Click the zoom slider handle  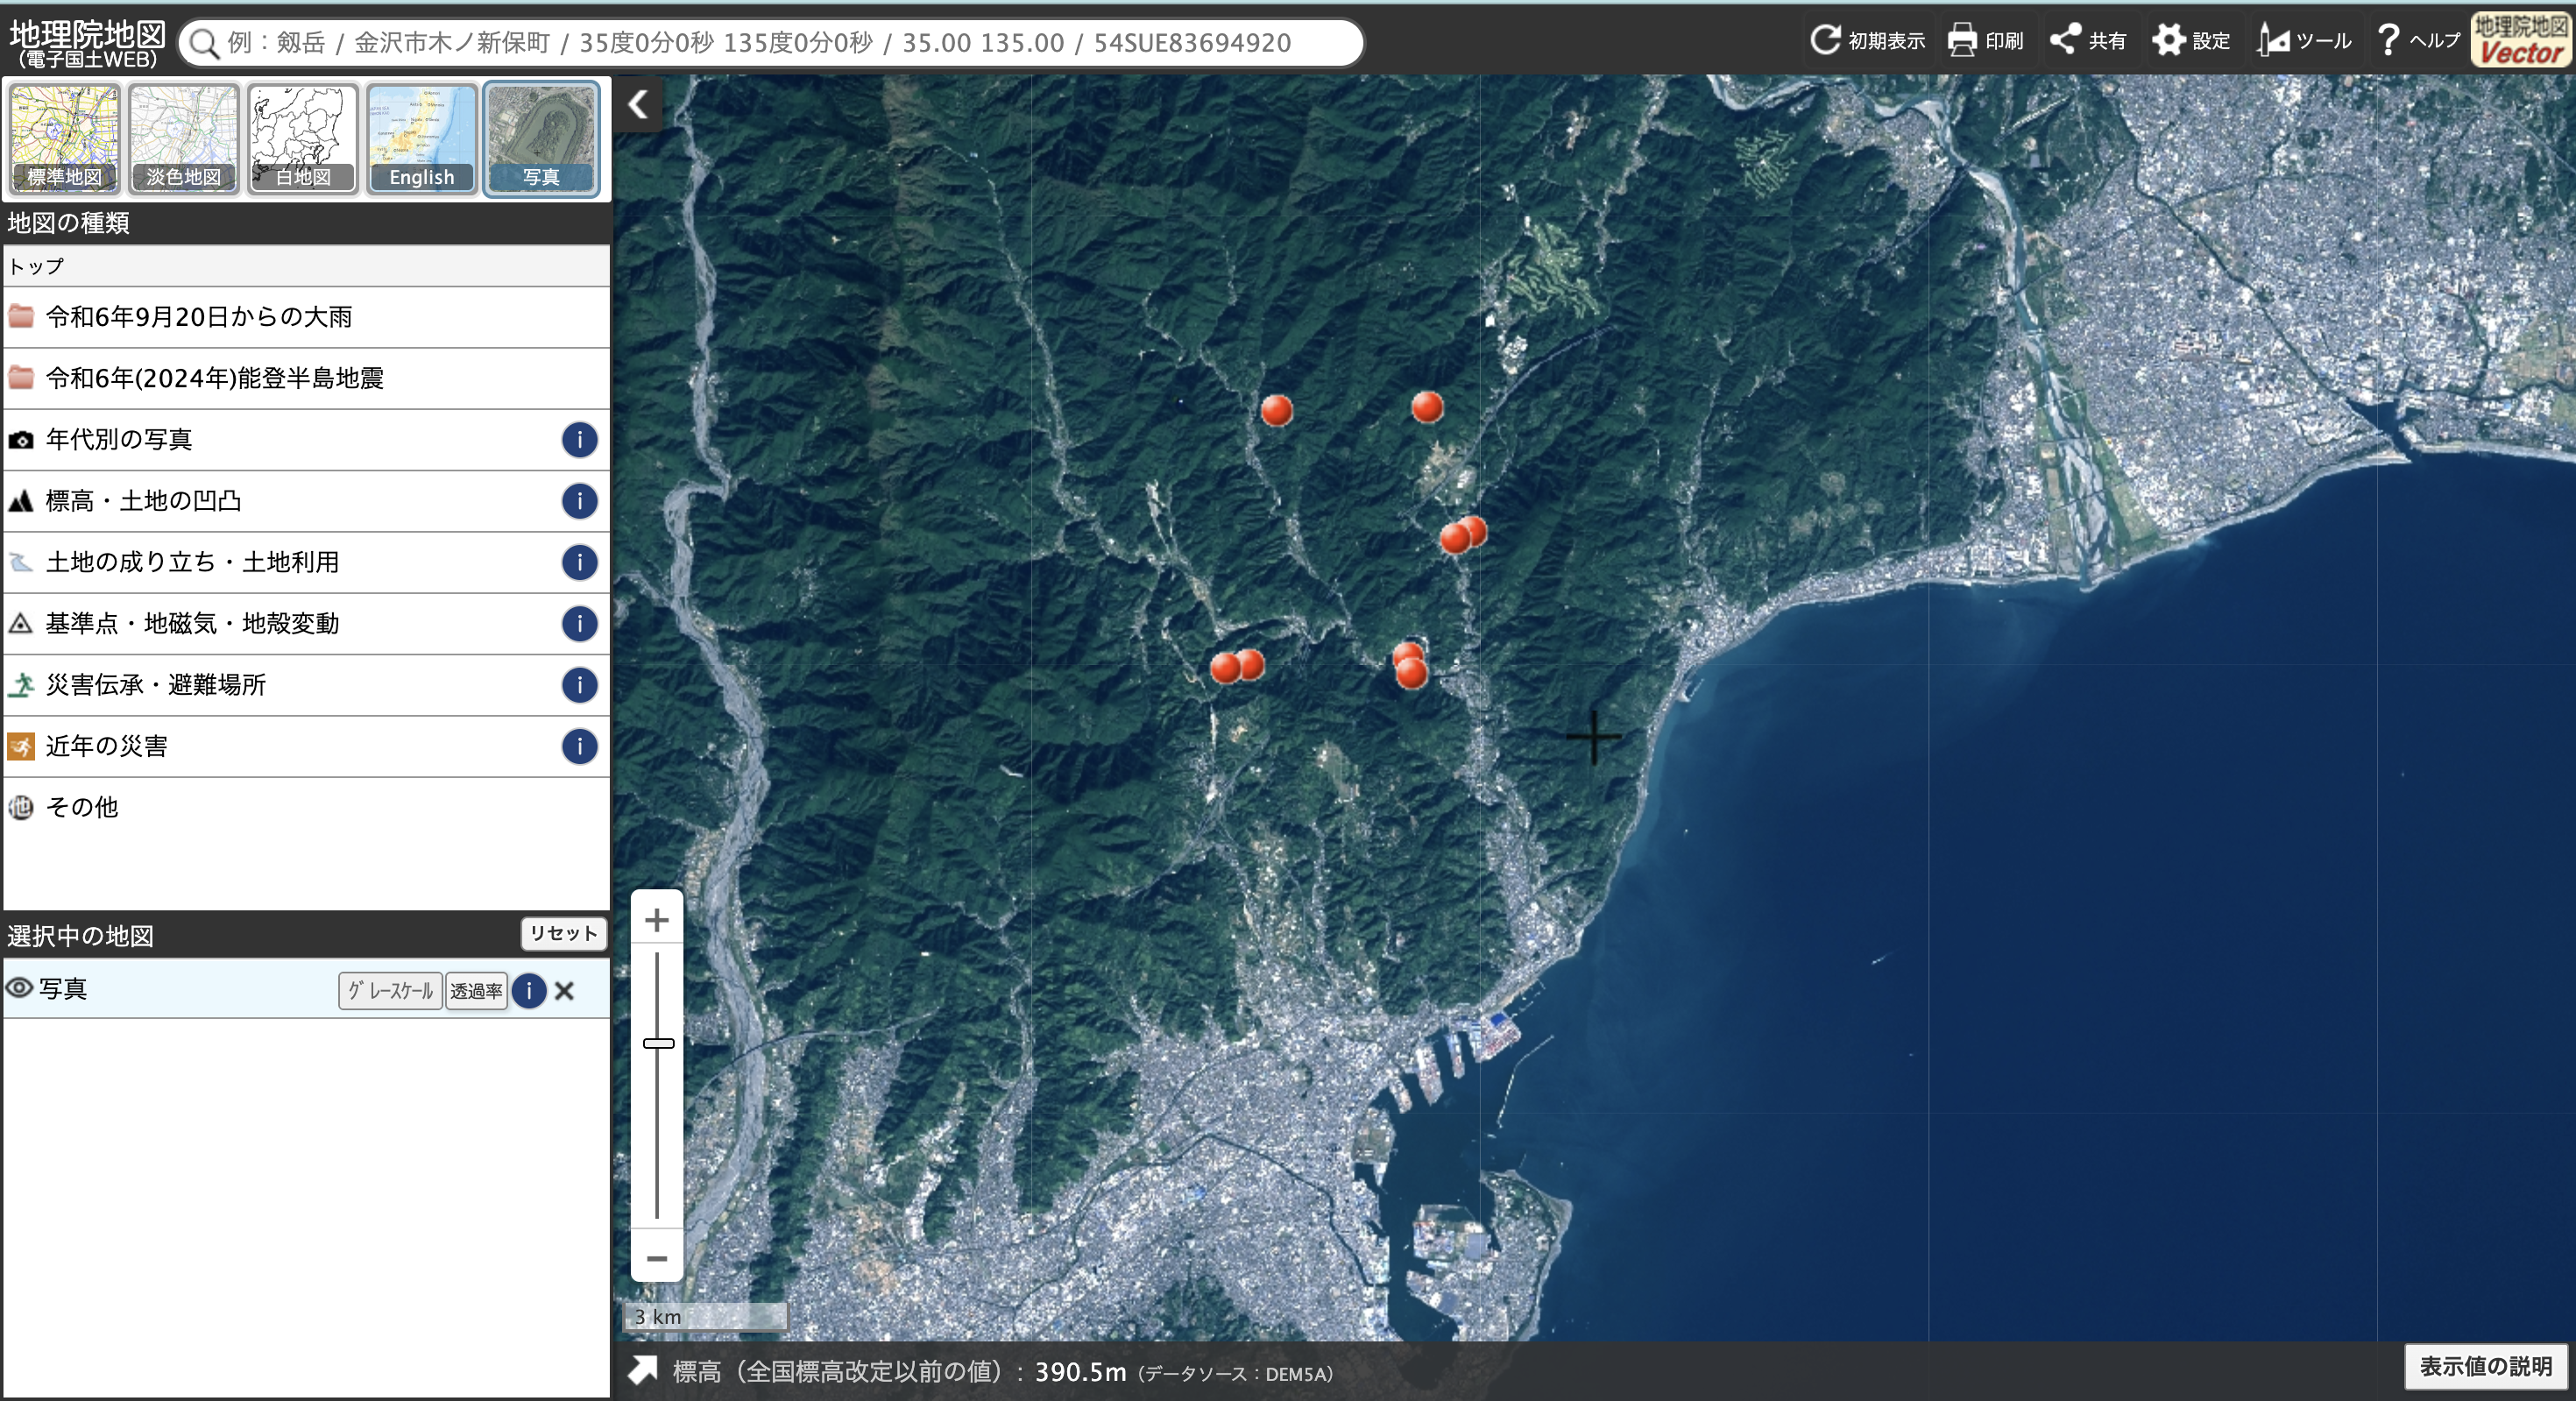point(658,1043)
